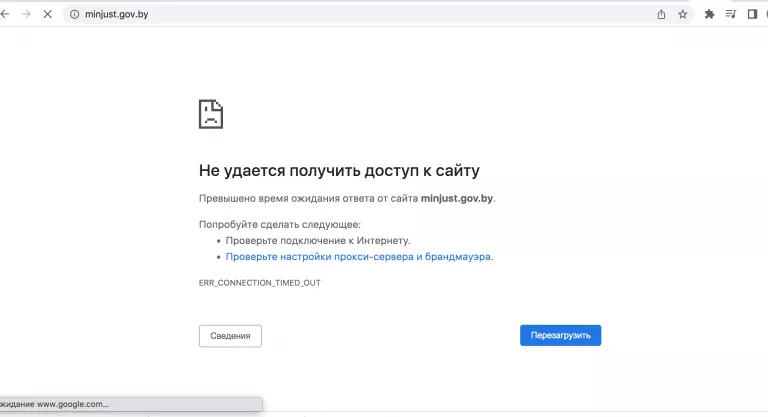Click the forward navigation arrow
This screenshot has width=768, height=417.
(26, 14)
